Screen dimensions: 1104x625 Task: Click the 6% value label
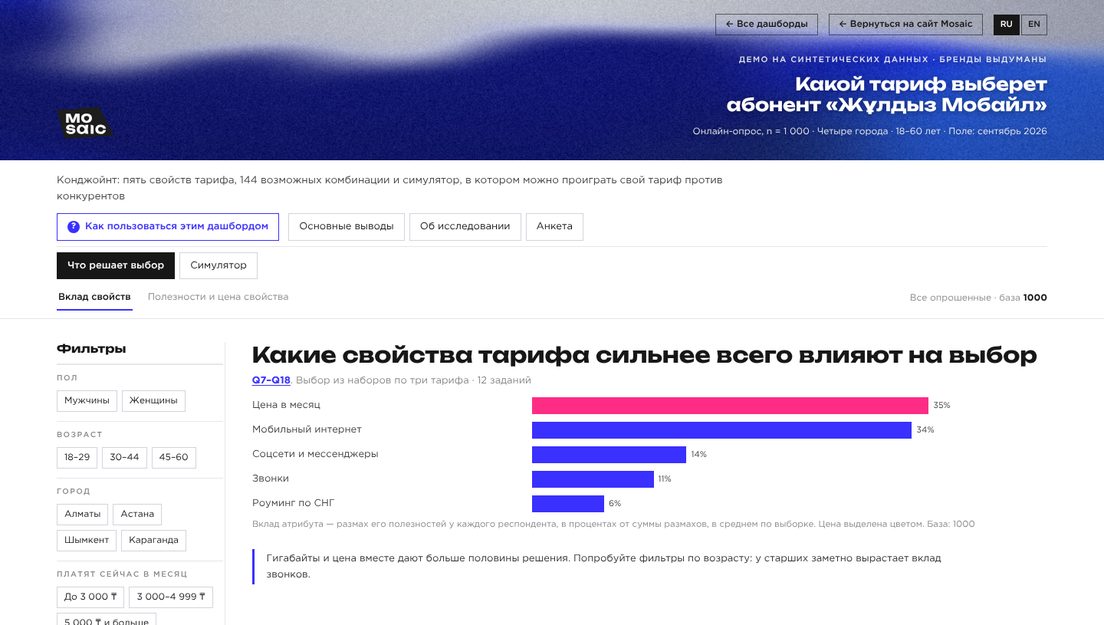[615, 504]
